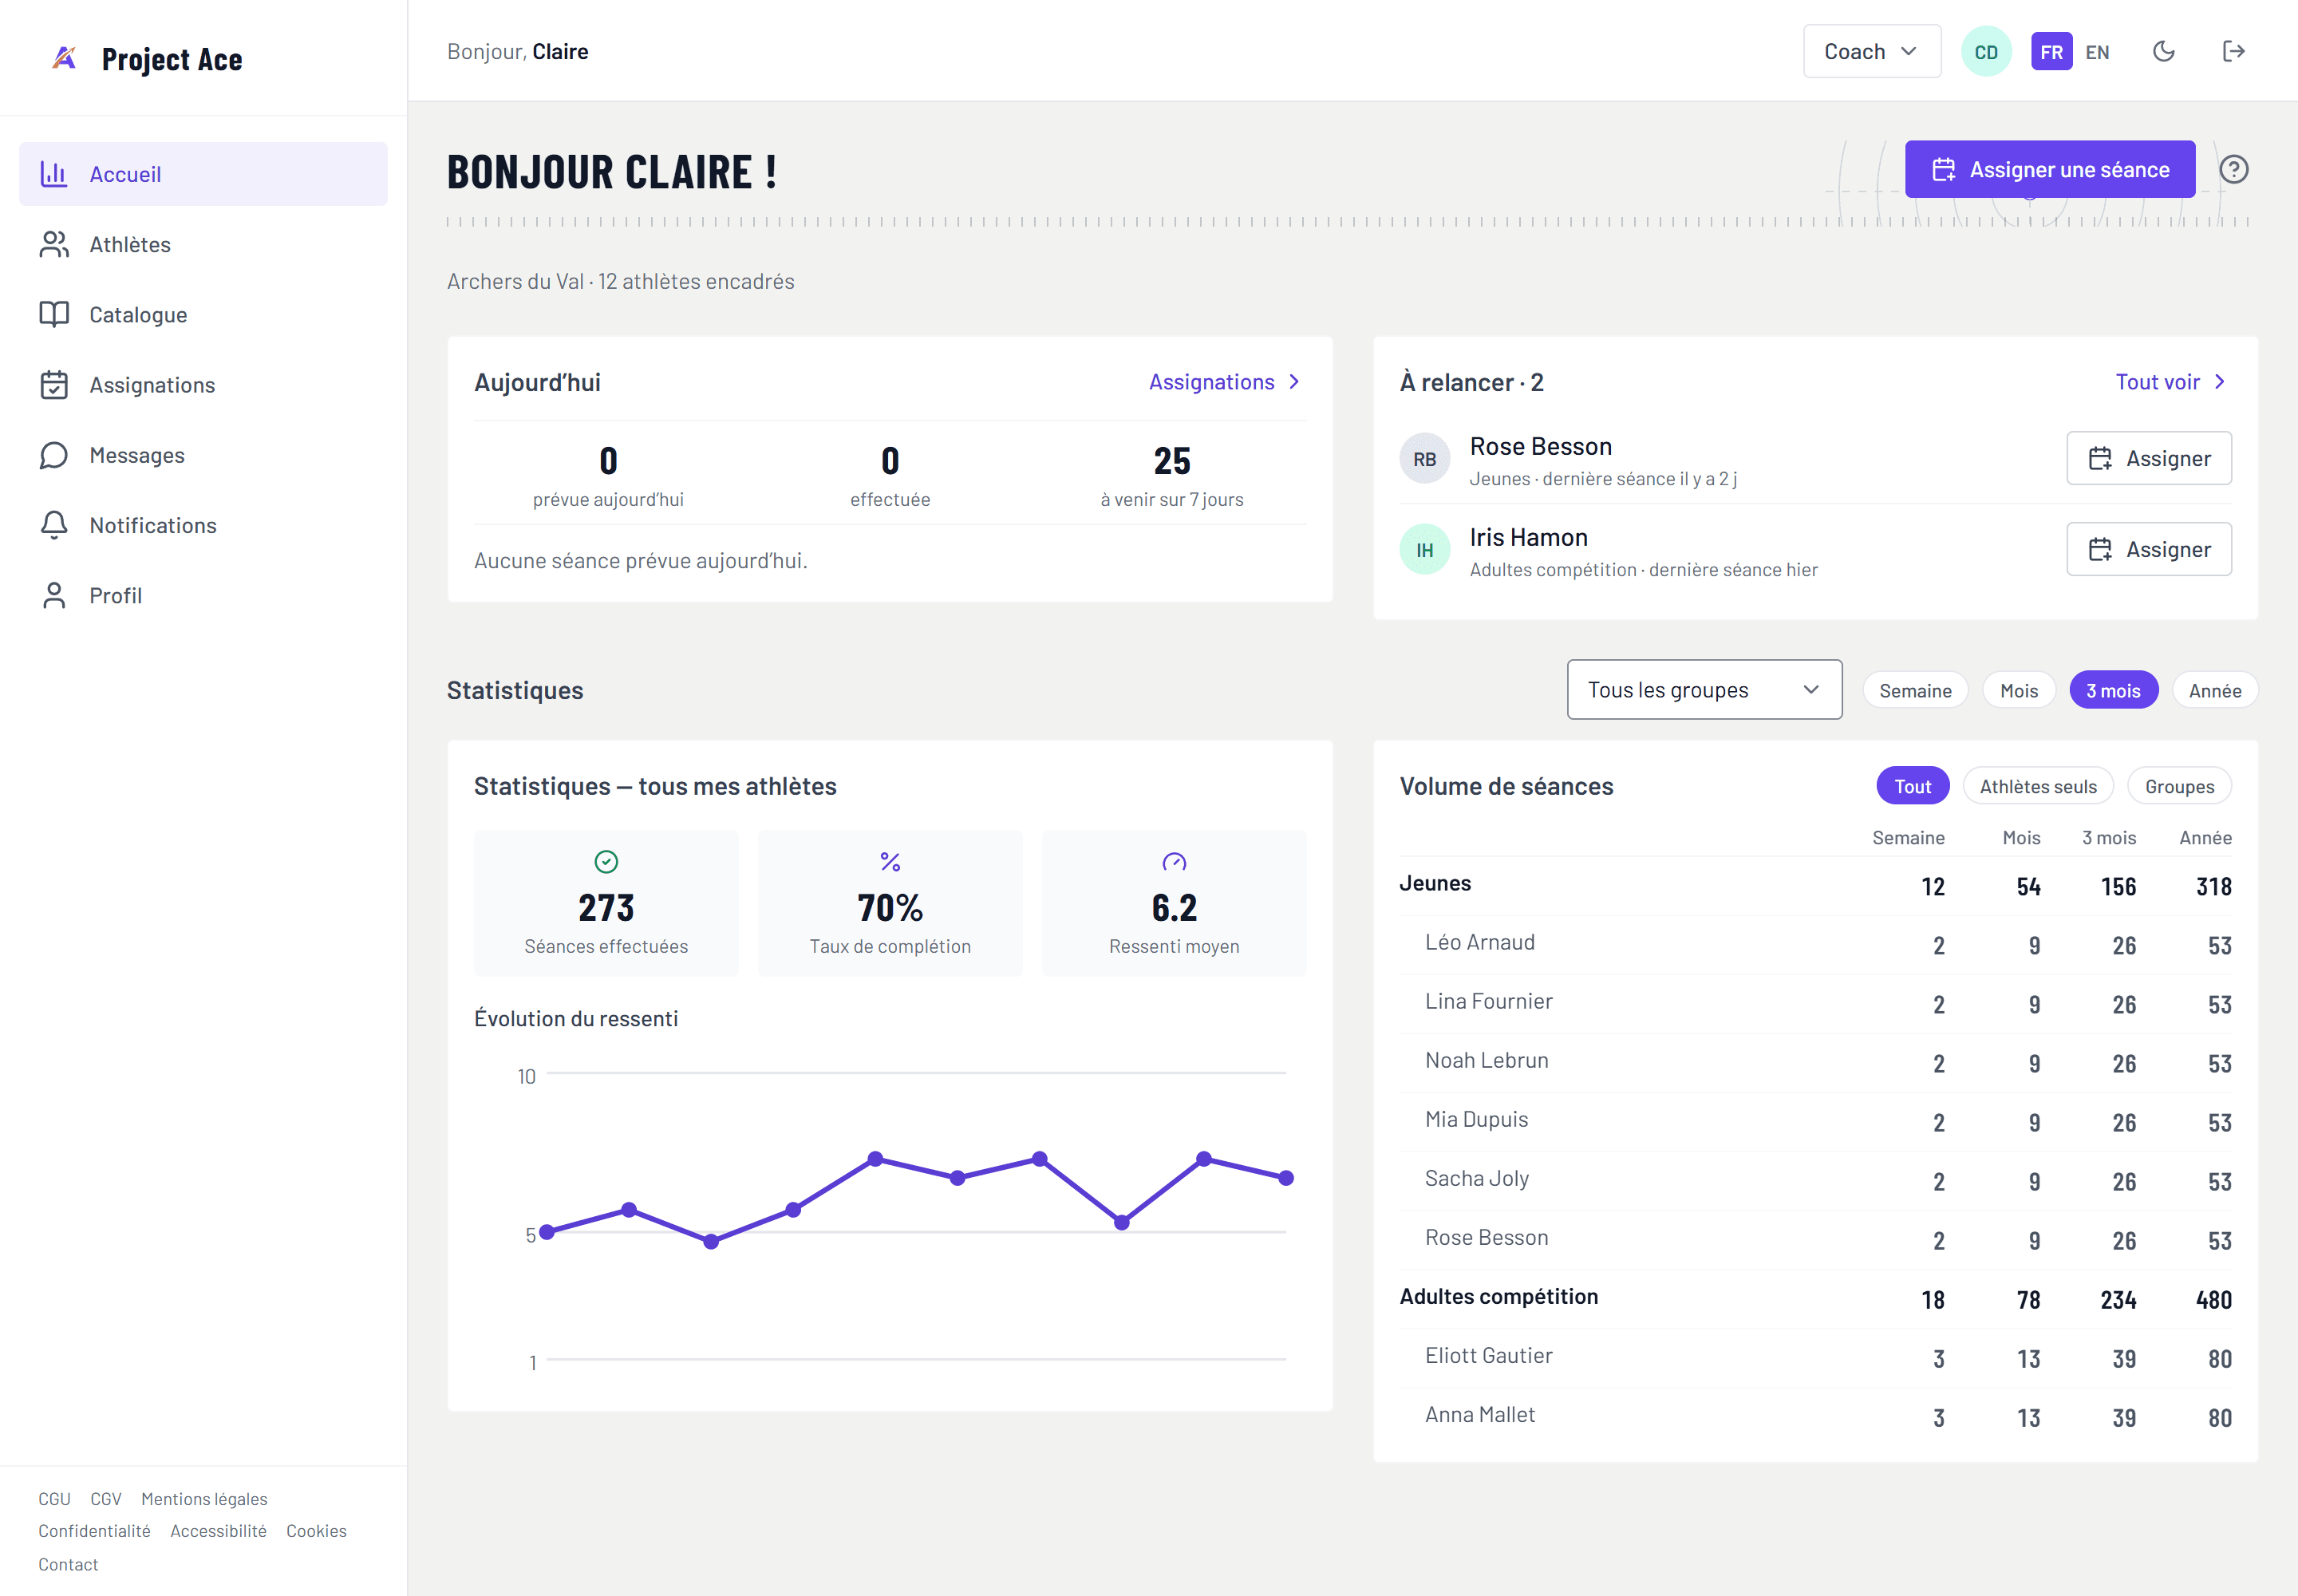Open the Mentions légales footer link
The image size is (2298, 1596).
[204, 1498]
